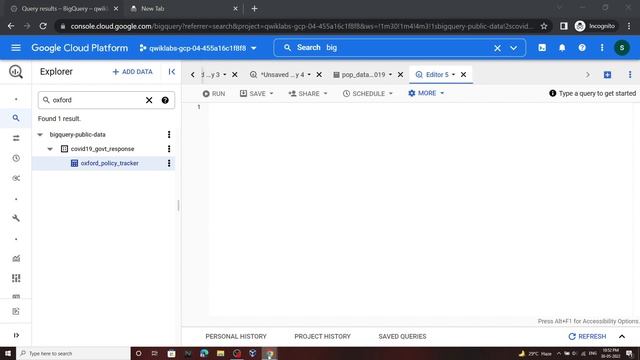The width and height of the screenshot is (640, 360).
Task: Open the Windows Start menu
Action: click(x=8, y=353)
